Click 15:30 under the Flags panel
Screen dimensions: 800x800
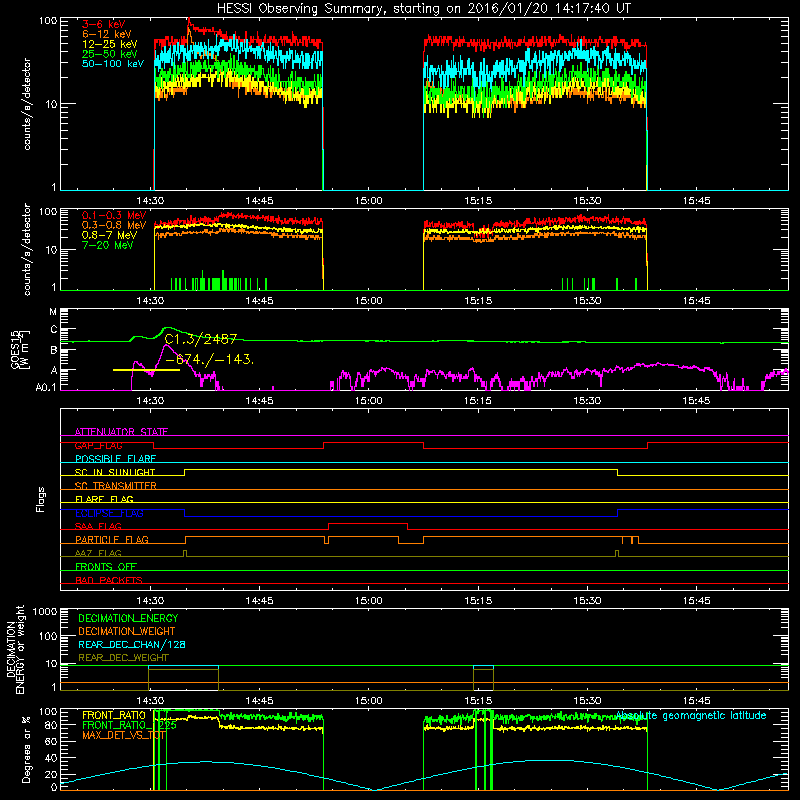587,601
